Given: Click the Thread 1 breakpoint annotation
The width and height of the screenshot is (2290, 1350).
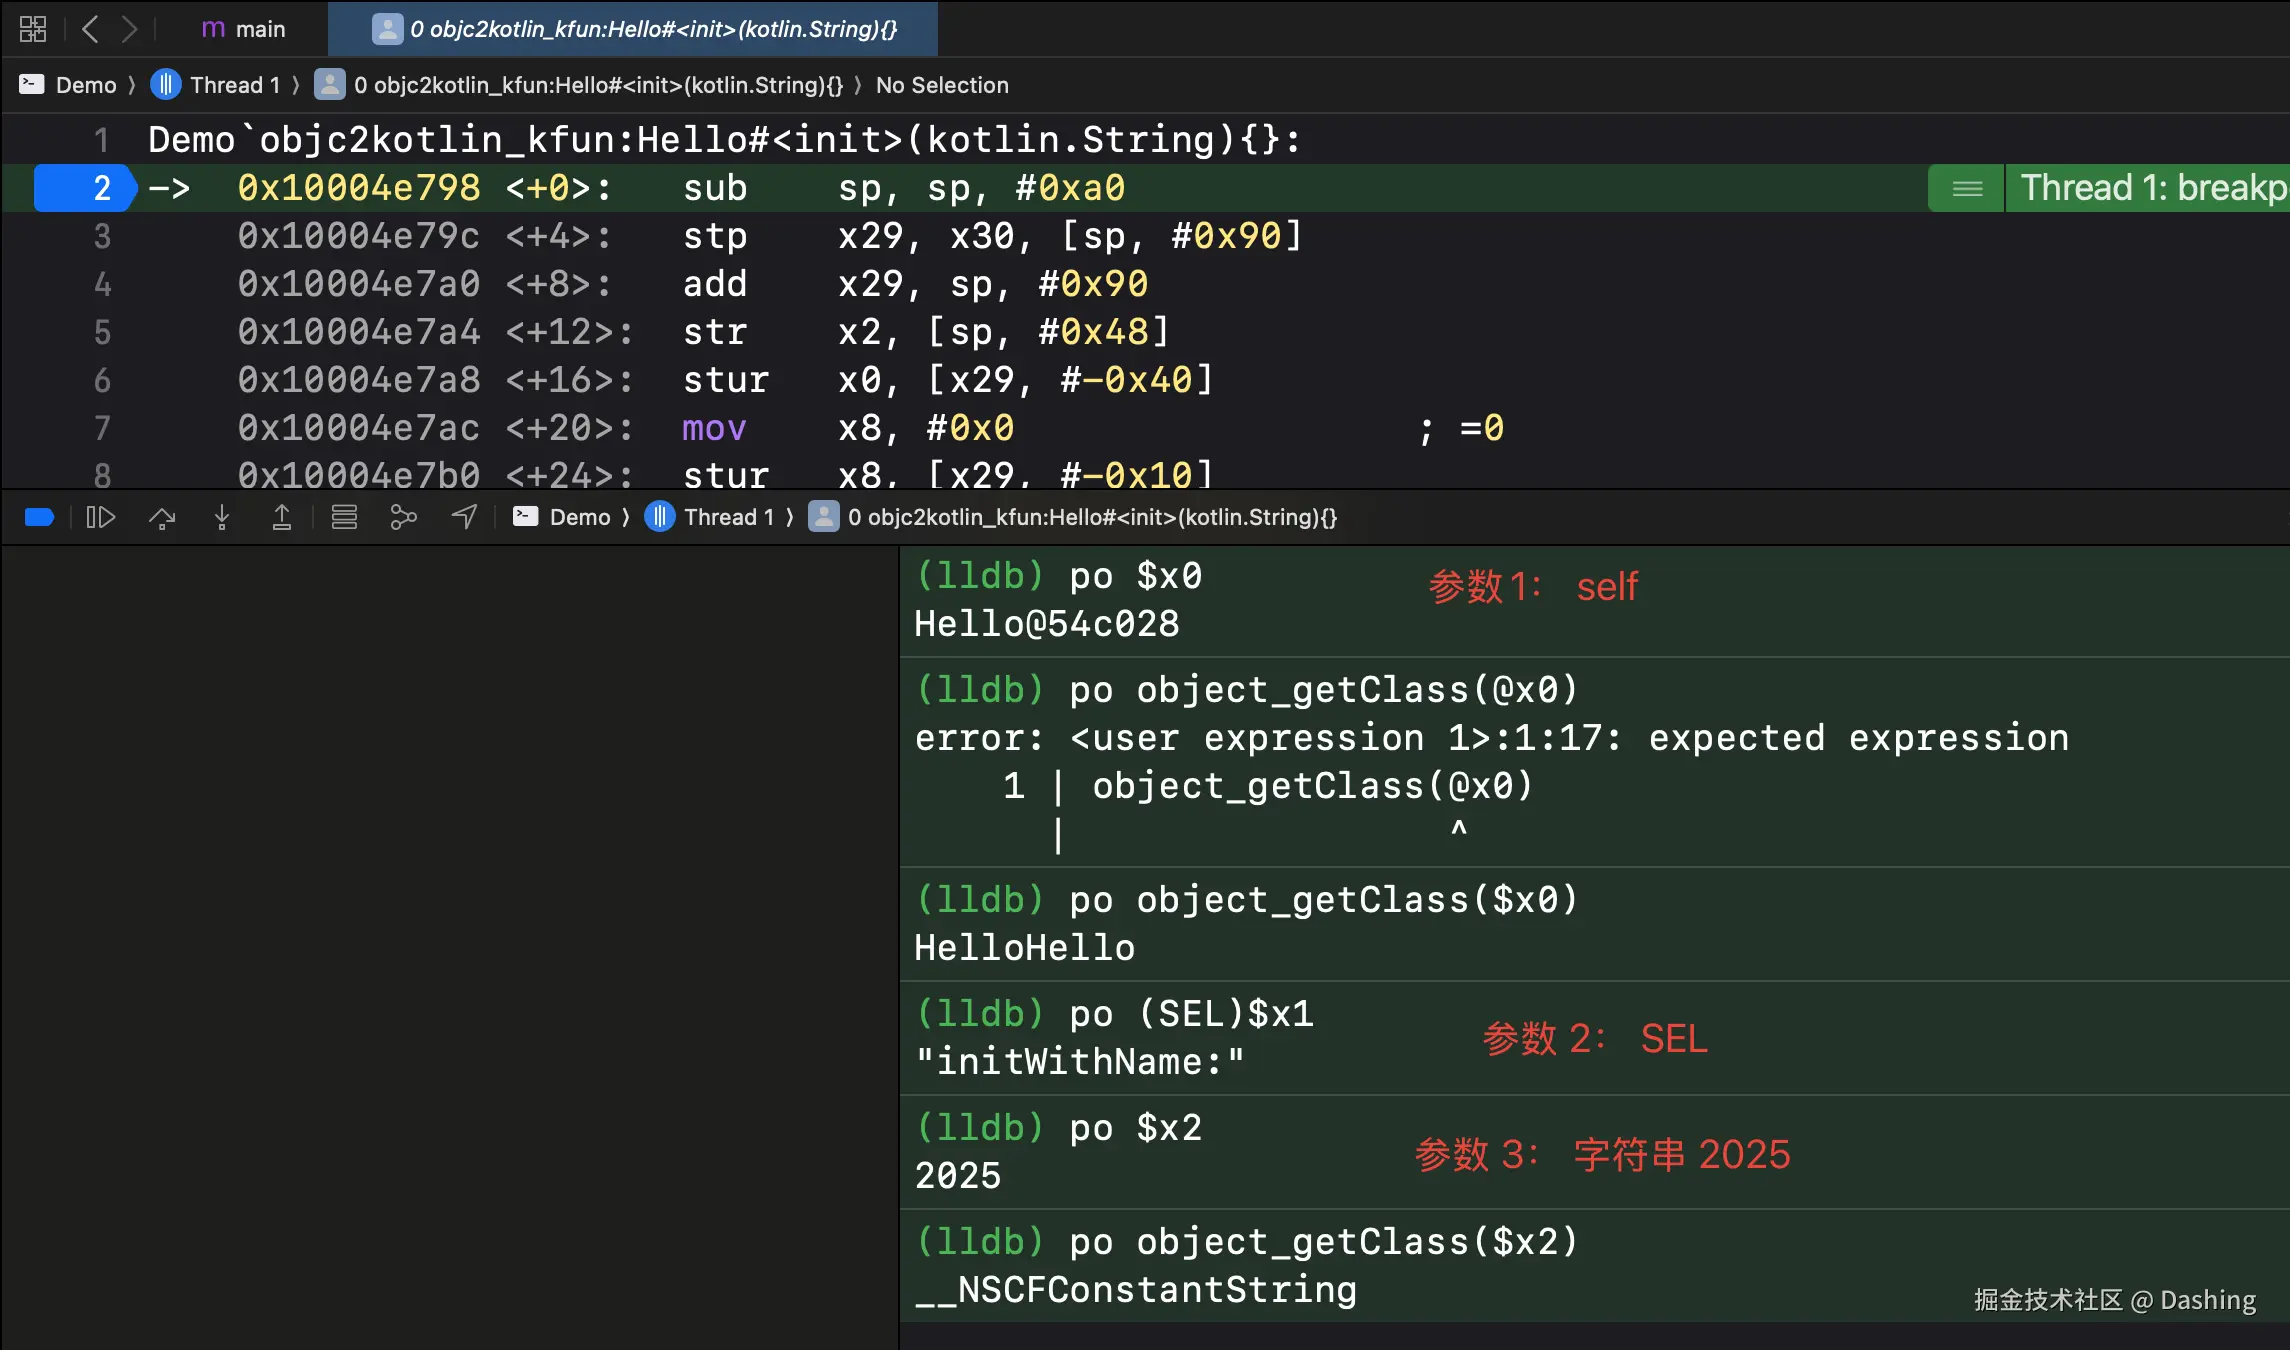Looking at the screenshot, I should 2152,188.
